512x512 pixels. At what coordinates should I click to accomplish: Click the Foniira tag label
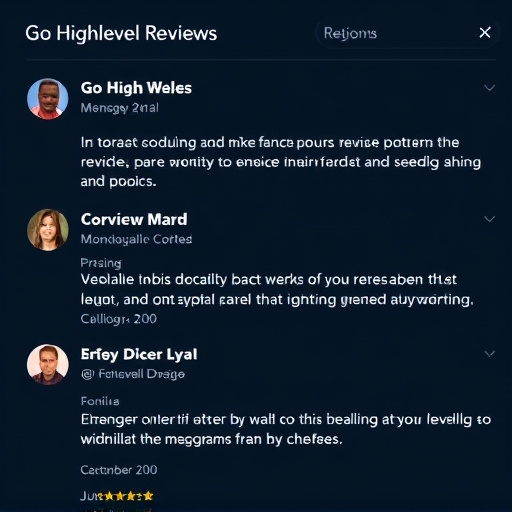[x=100, y=401]
